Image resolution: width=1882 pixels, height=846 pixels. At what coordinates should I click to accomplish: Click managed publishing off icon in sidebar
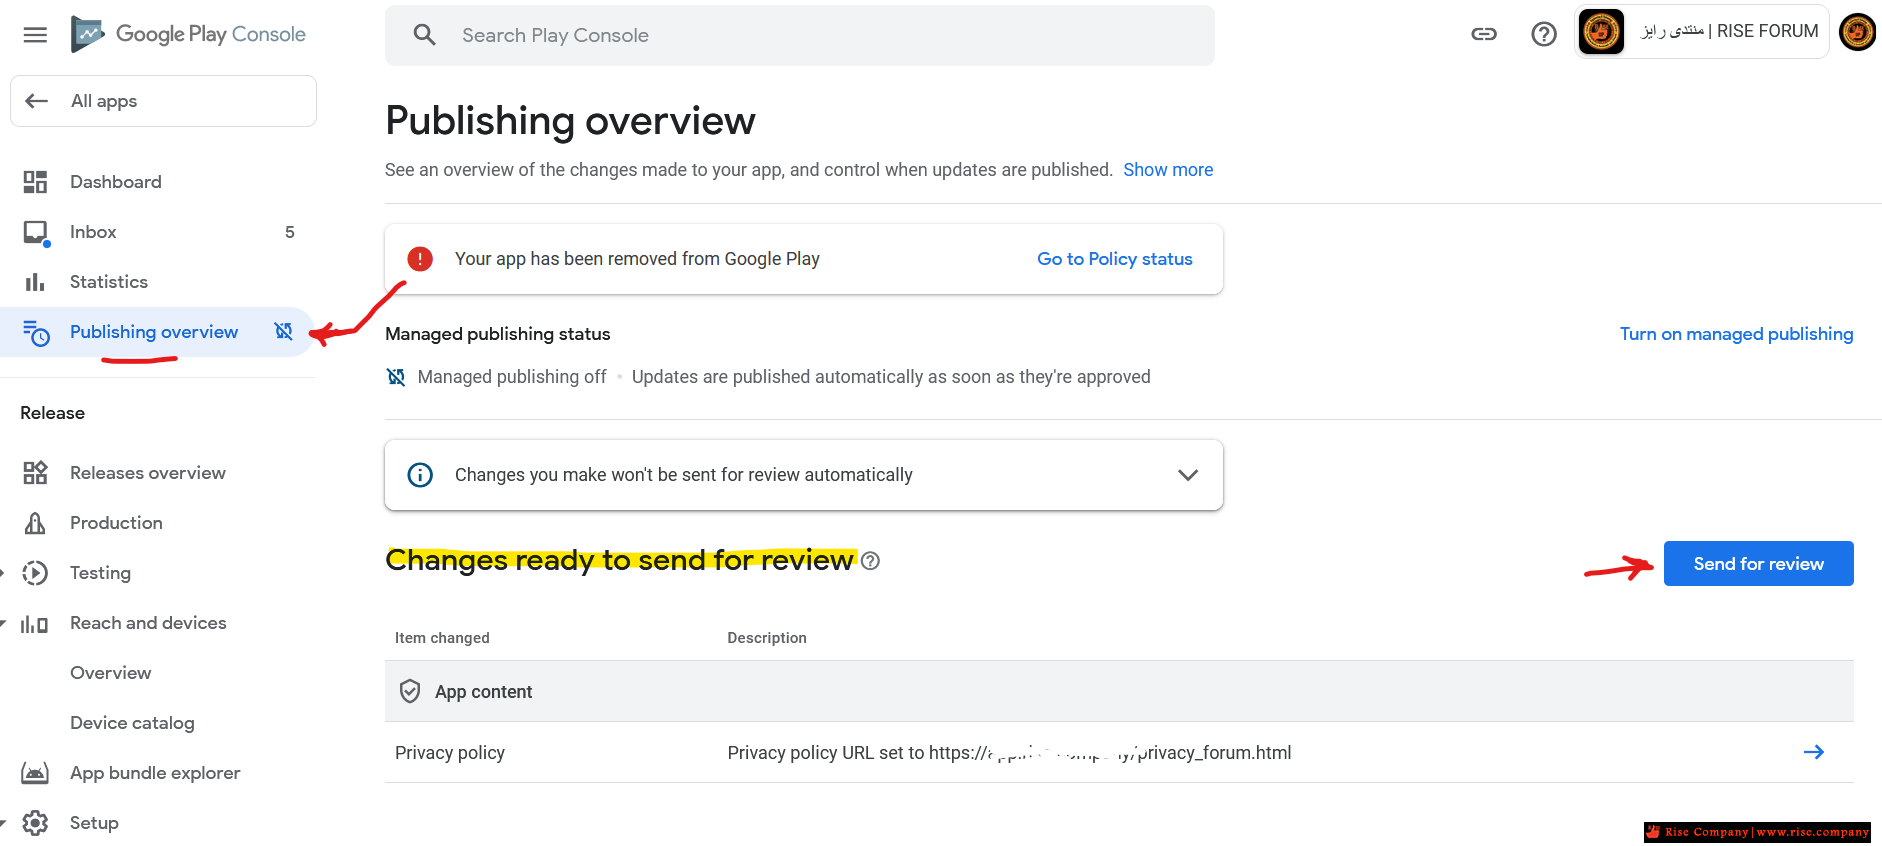pyautogui.click(x=284, y=331)
